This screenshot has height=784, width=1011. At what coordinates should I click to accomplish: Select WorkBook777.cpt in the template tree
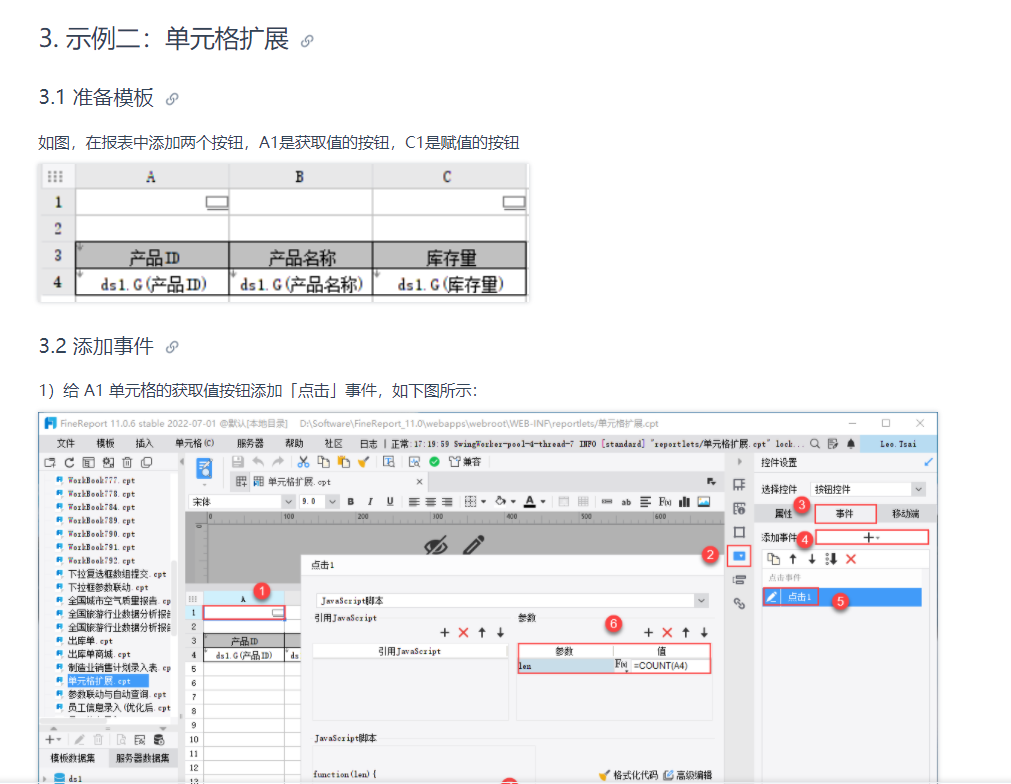point(101,480)
